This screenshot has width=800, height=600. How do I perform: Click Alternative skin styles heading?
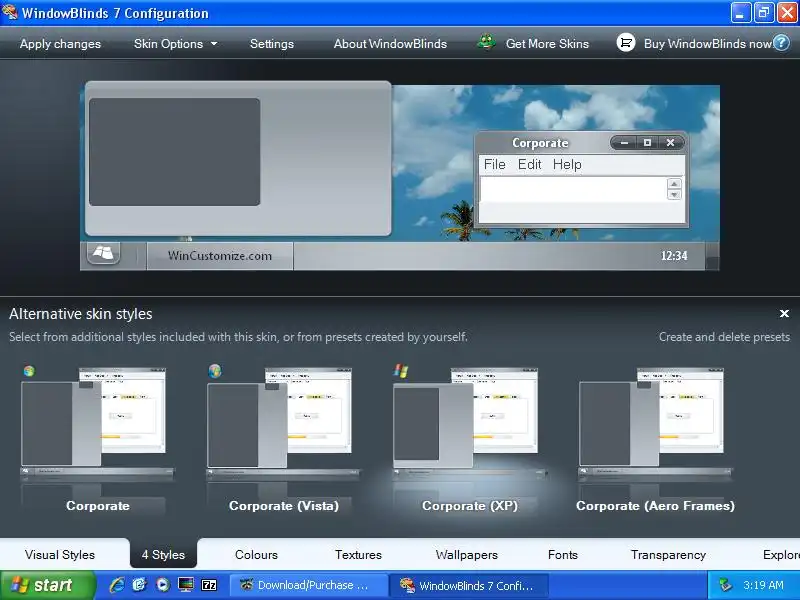click(81, 314)
